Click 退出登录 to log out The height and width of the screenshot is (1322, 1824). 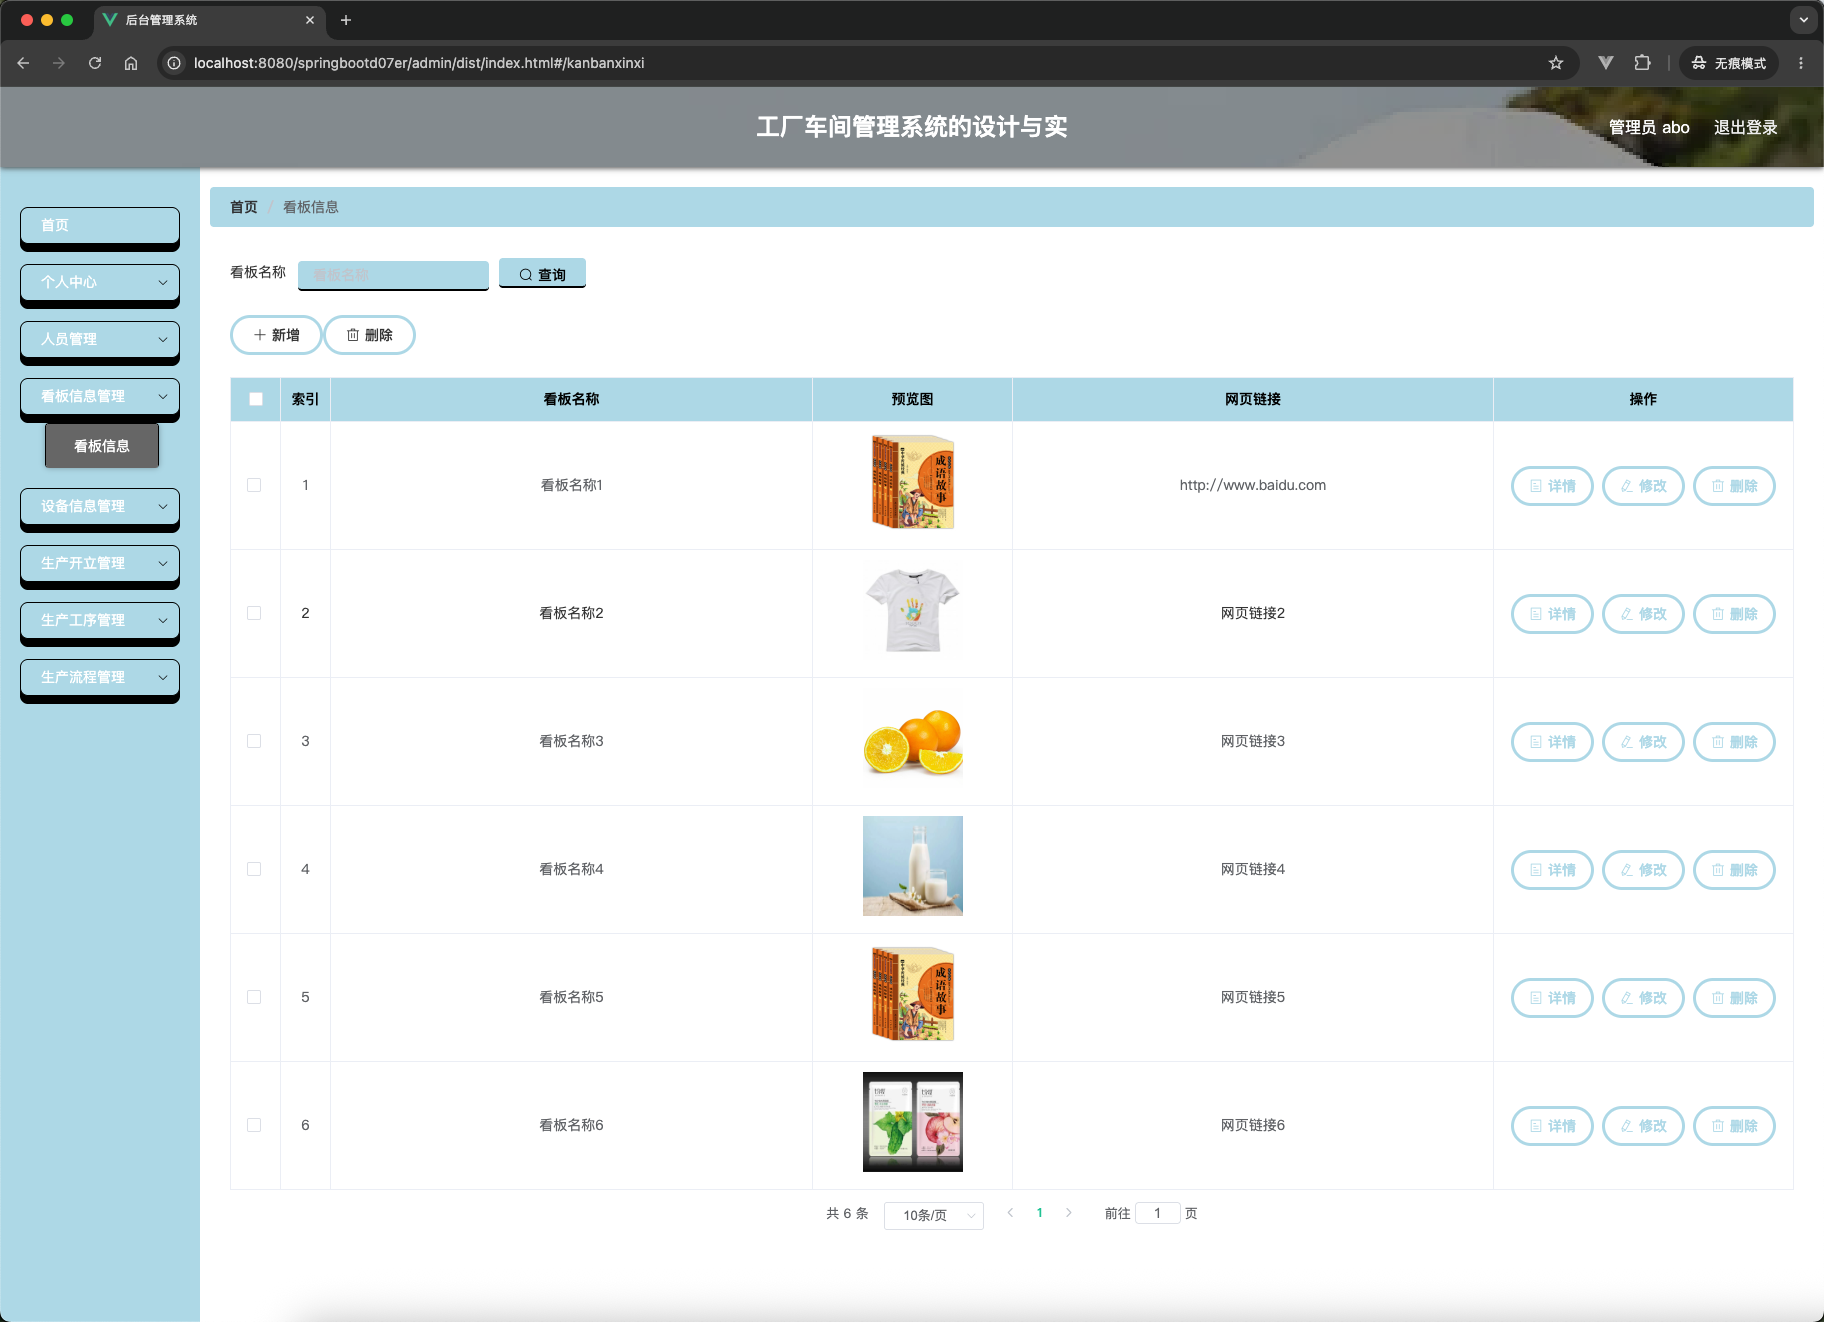(x=1745, y=127)
